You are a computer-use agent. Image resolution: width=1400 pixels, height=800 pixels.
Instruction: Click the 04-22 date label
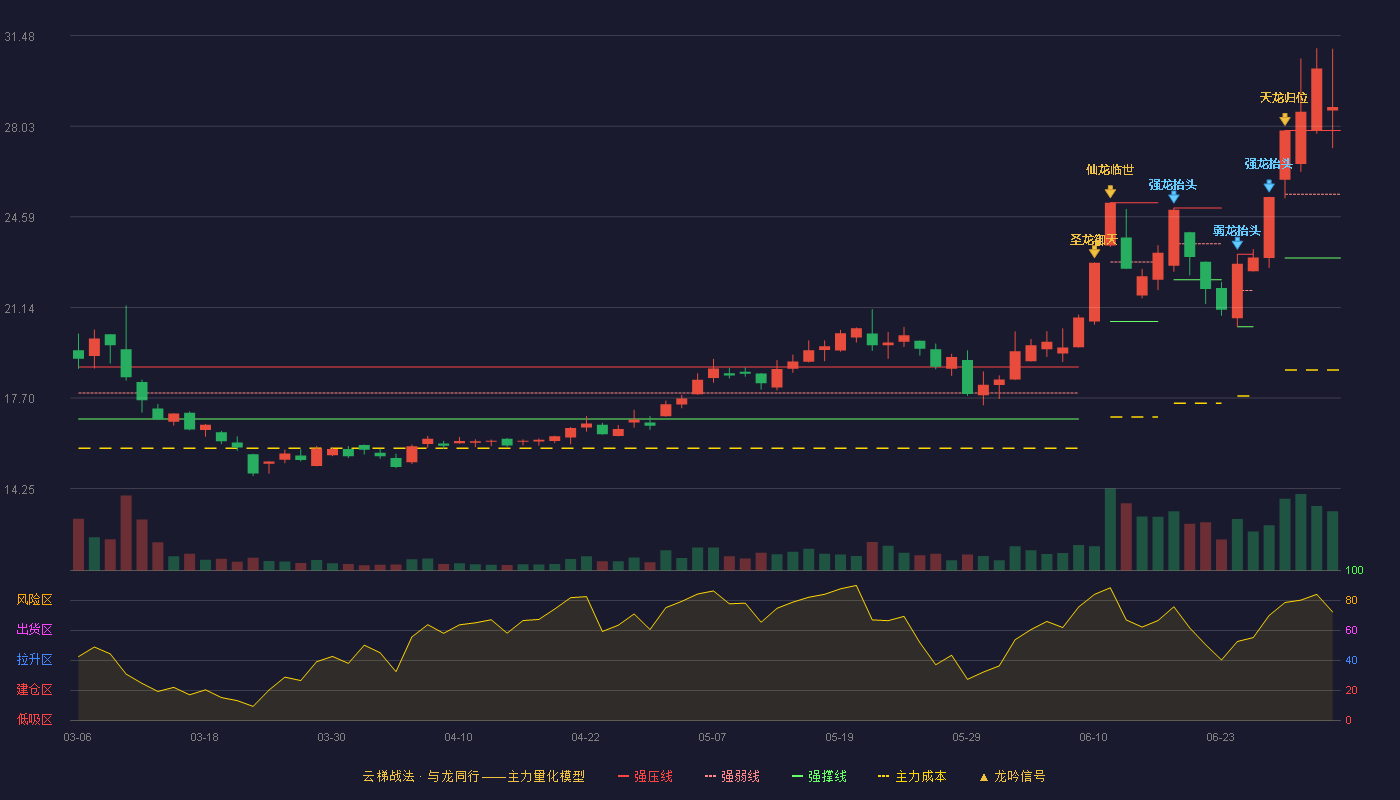click(x=585, y=737)
